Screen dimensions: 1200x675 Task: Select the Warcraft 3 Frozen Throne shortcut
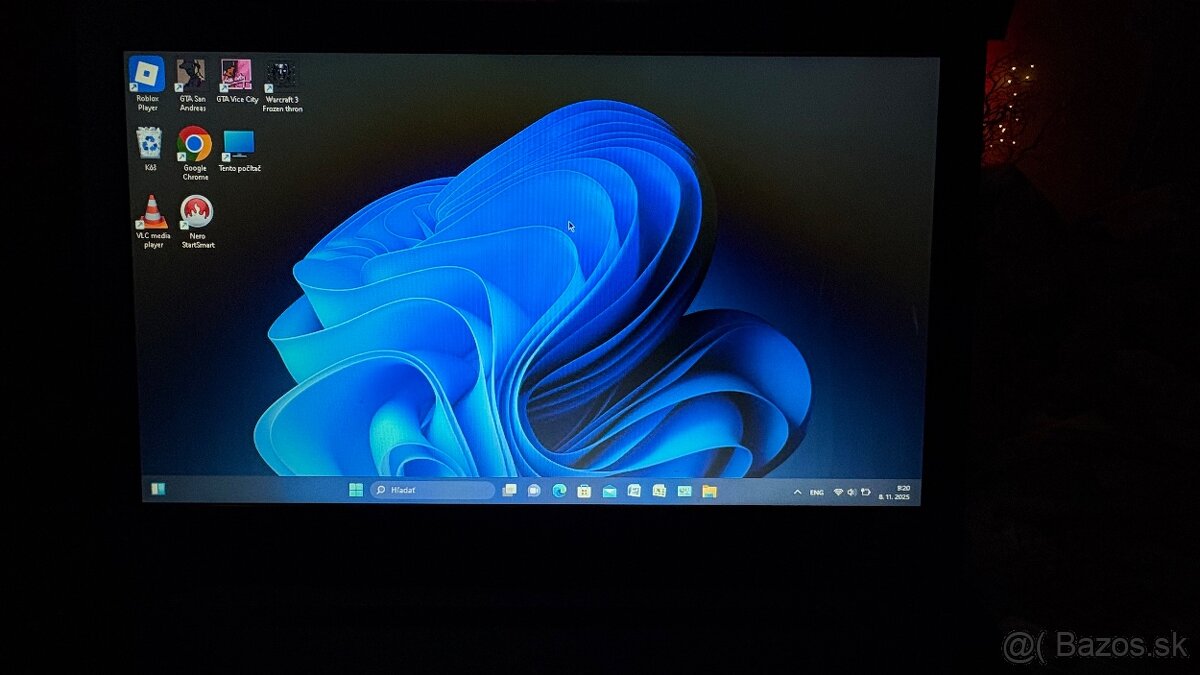pyautogui.click(x=282, y=76)
